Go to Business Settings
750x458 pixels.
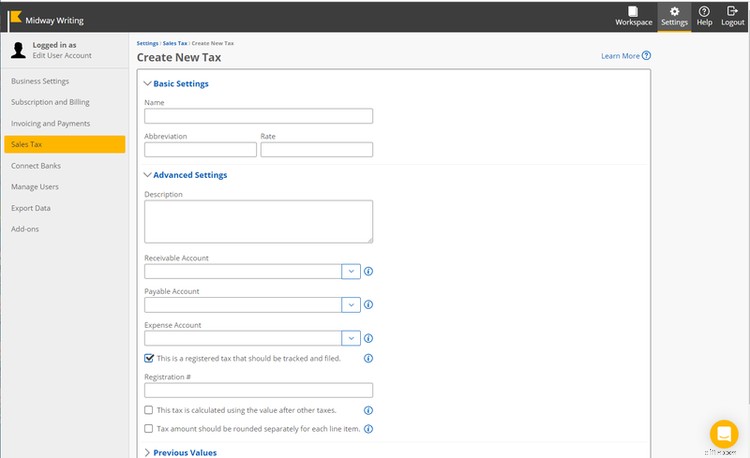pos(40,81)
